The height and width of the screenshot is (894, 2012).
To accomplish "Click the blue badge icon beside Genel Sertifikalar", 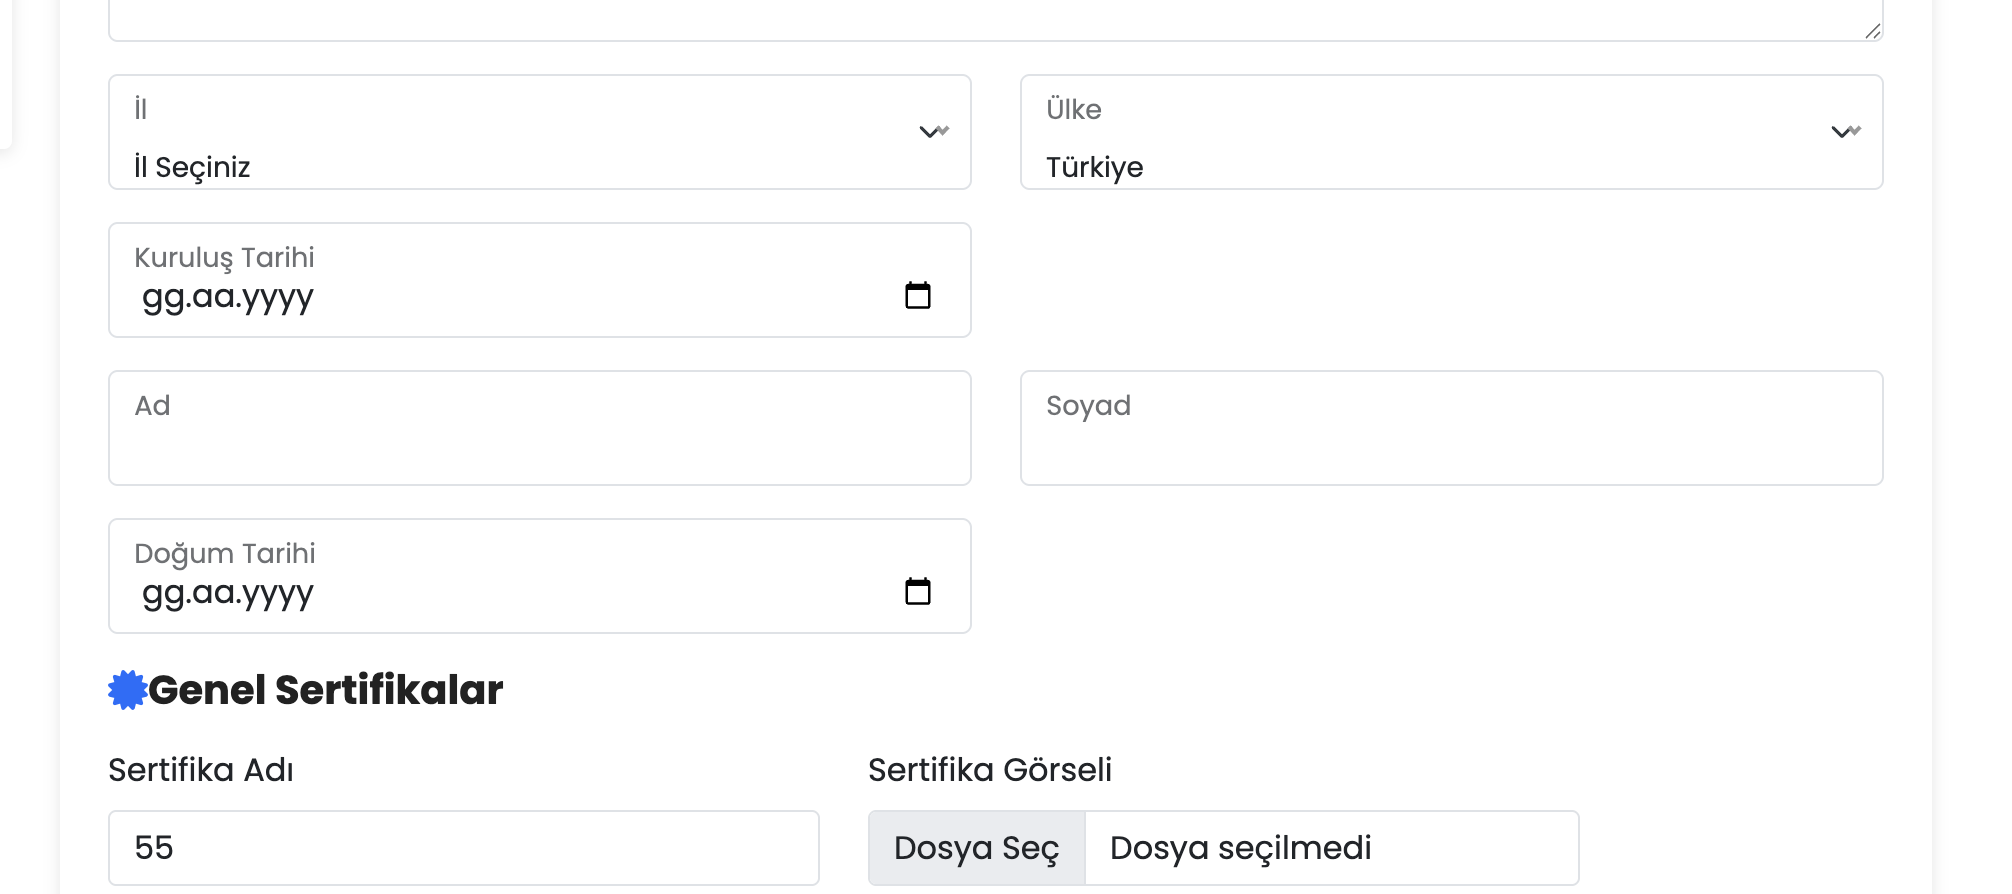I will tap(127, 690).
